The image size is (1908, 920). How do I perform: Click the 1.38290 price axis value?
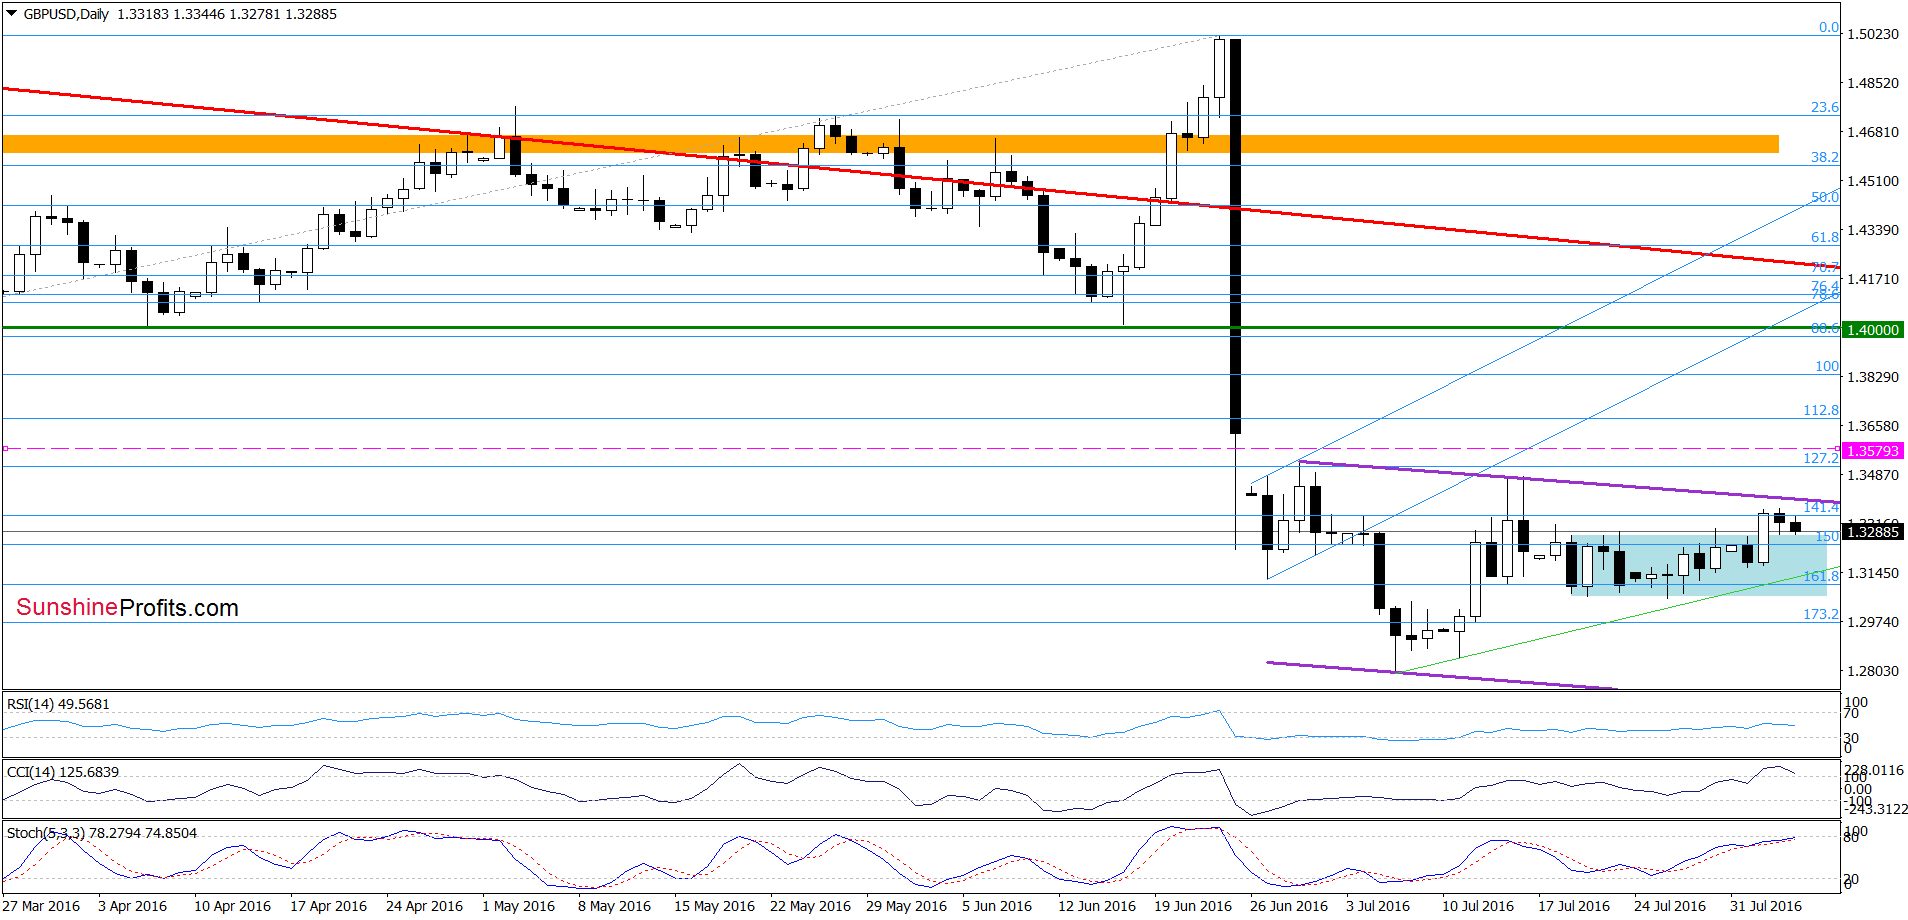pyautogui.click(x=1872, y=377)
